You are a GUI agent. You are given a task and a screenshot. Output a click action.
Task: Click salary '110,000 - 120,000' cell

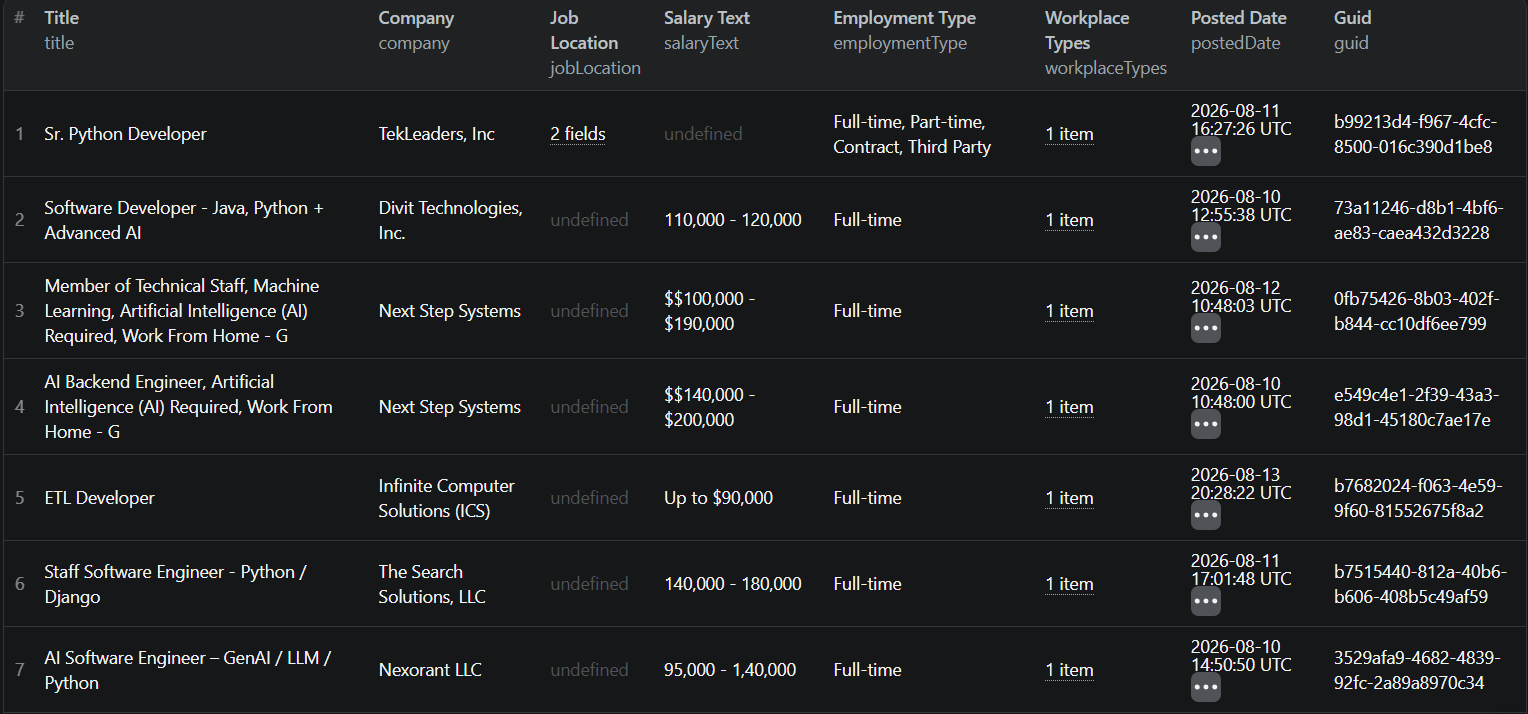(x=733, y=220)
